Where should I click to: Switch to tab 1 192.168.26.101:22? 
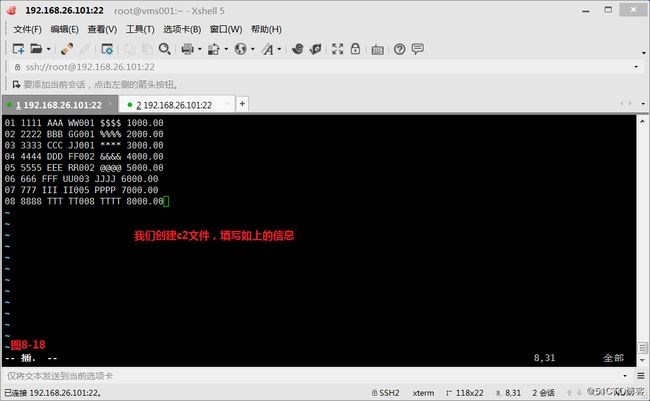[59, 105]
